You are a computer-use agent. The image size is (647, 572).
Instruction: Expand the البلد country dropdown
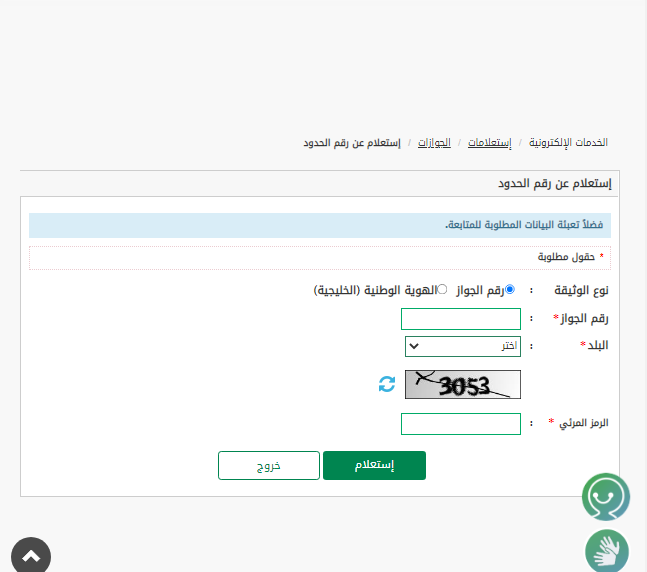tap(462, 346)
